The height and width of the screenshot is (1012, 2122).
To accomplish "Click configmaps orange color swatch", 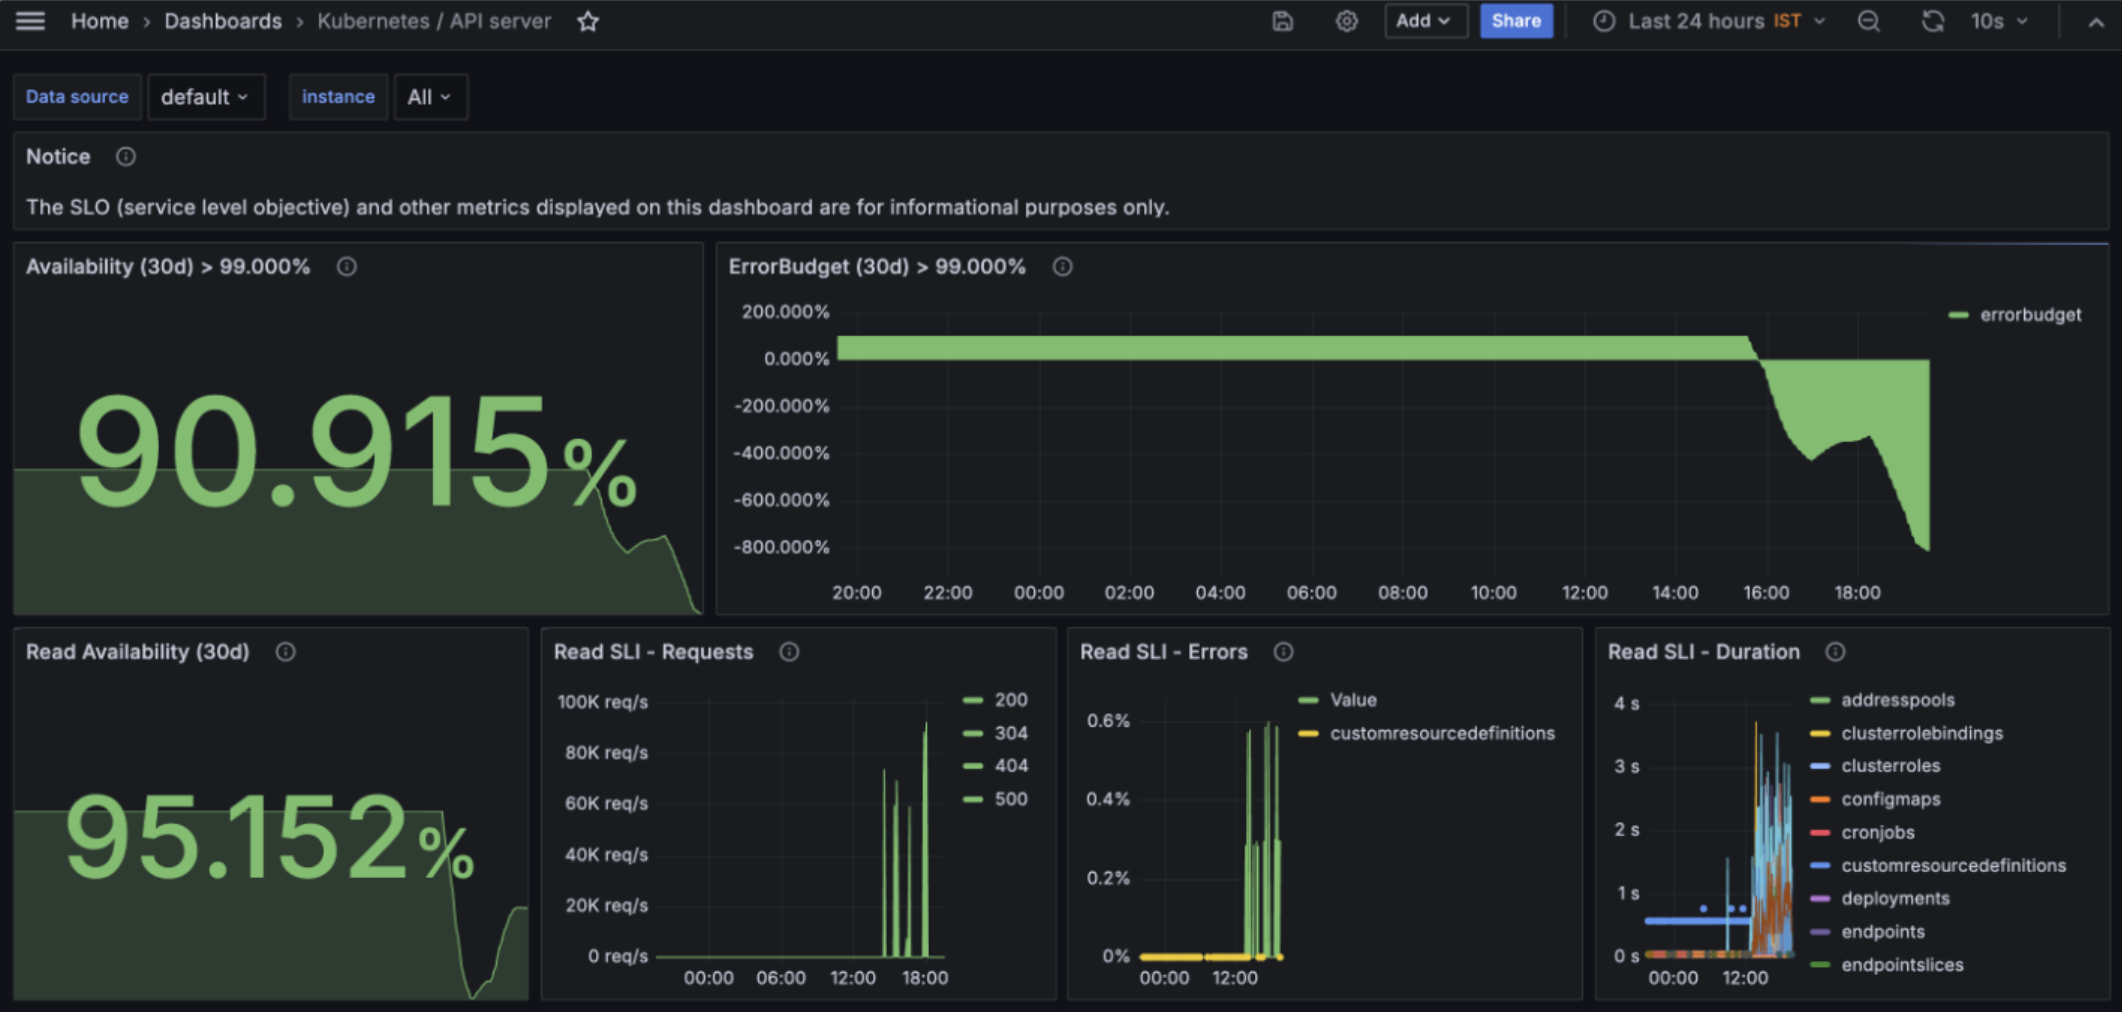I will 1820,799.
